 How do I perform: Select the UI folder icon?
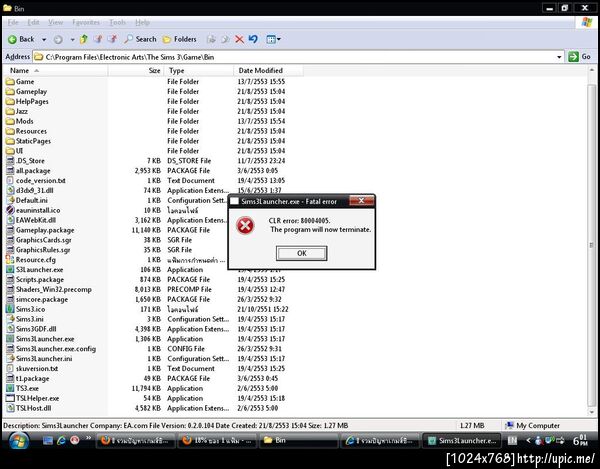tap(10, 151)
